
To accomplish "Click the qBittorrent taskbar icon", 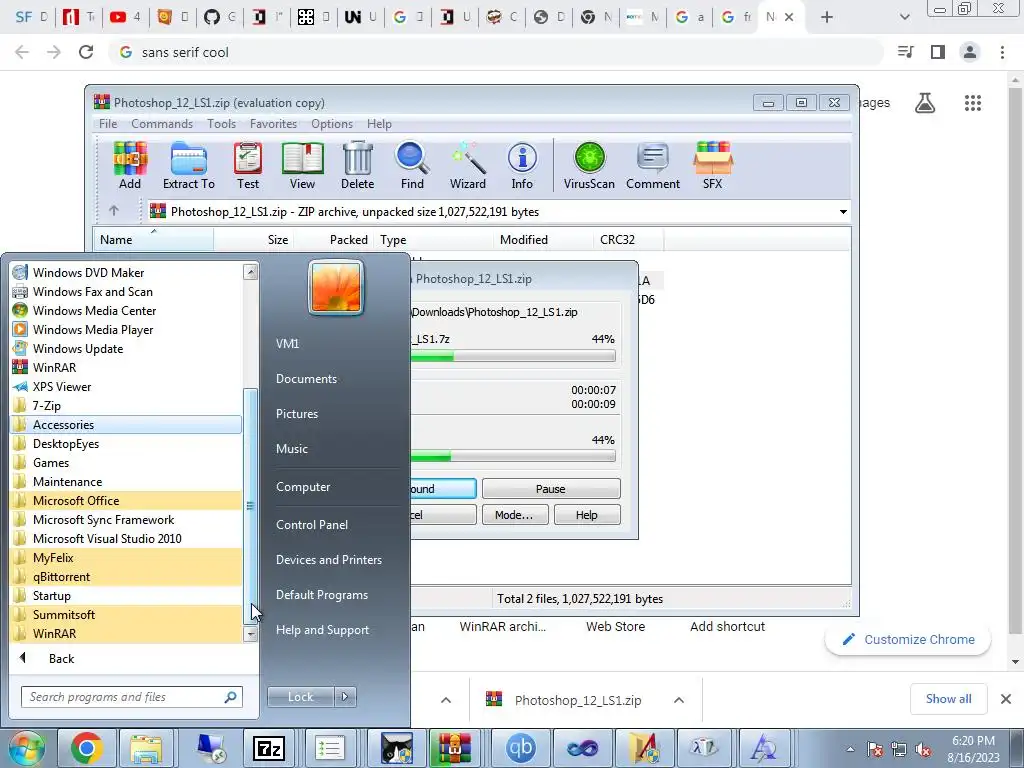I will [x=520, y=748].
